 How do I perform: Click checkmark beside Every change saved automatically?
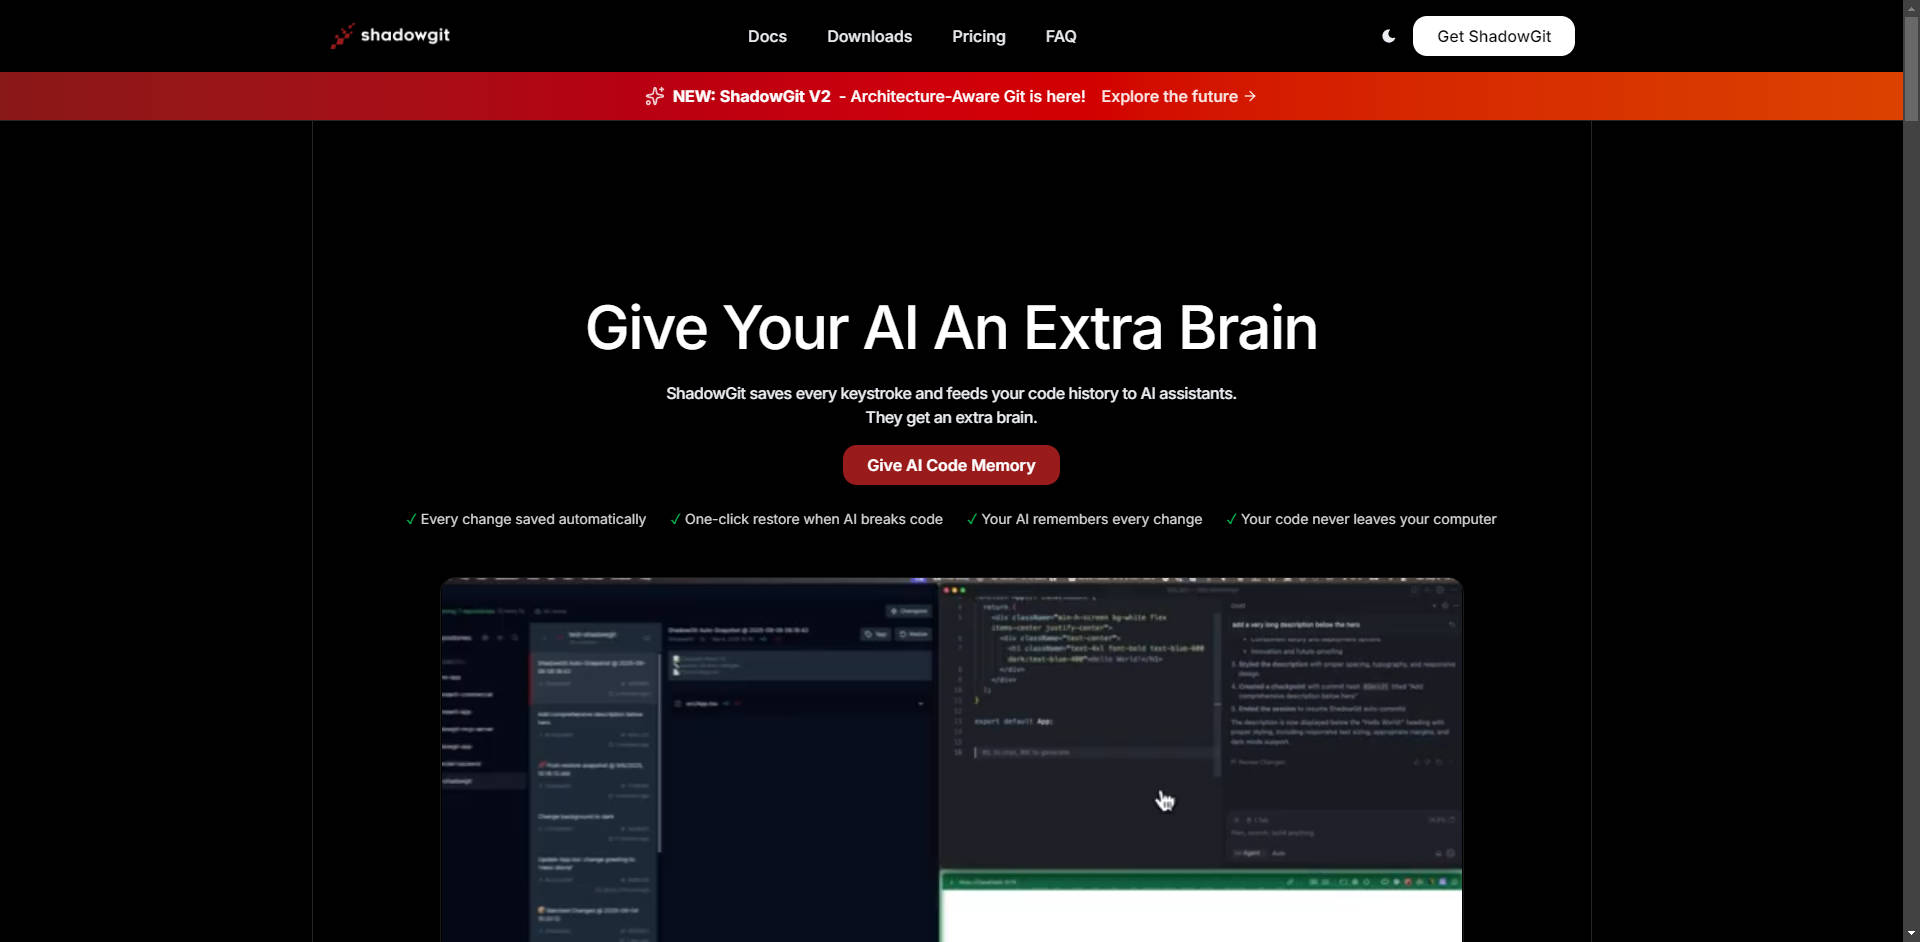point(411,519)
